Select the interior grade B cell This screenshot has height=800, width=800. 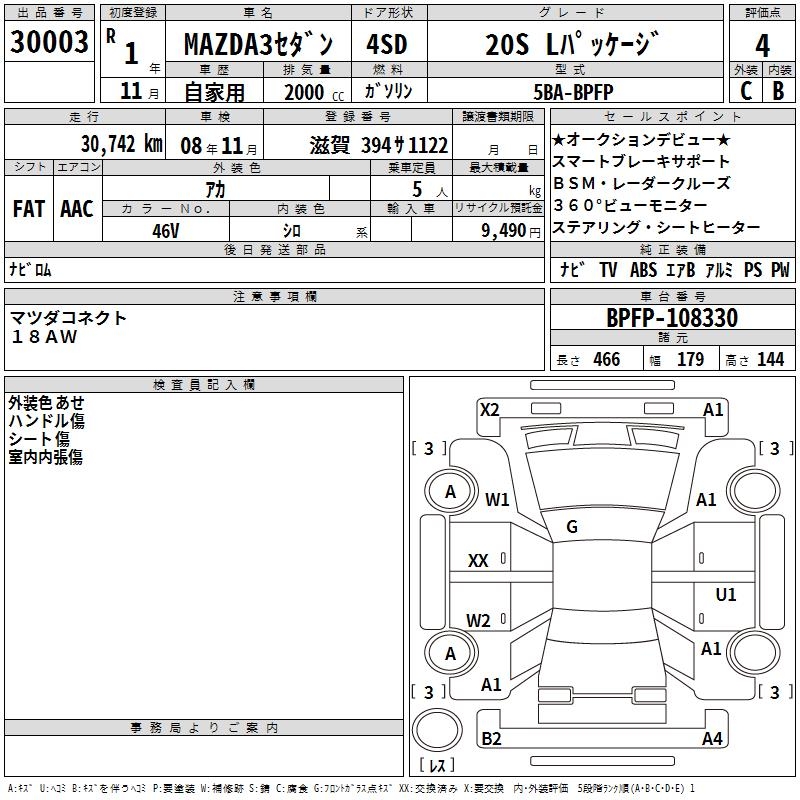coord(779,91)
